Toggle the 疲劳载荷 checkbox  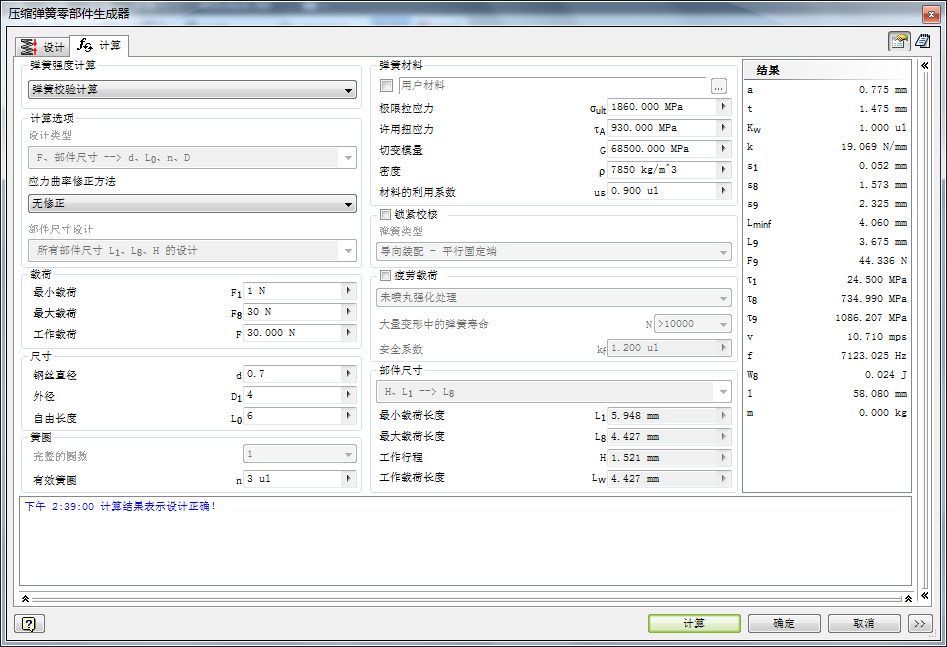(386, 275)
